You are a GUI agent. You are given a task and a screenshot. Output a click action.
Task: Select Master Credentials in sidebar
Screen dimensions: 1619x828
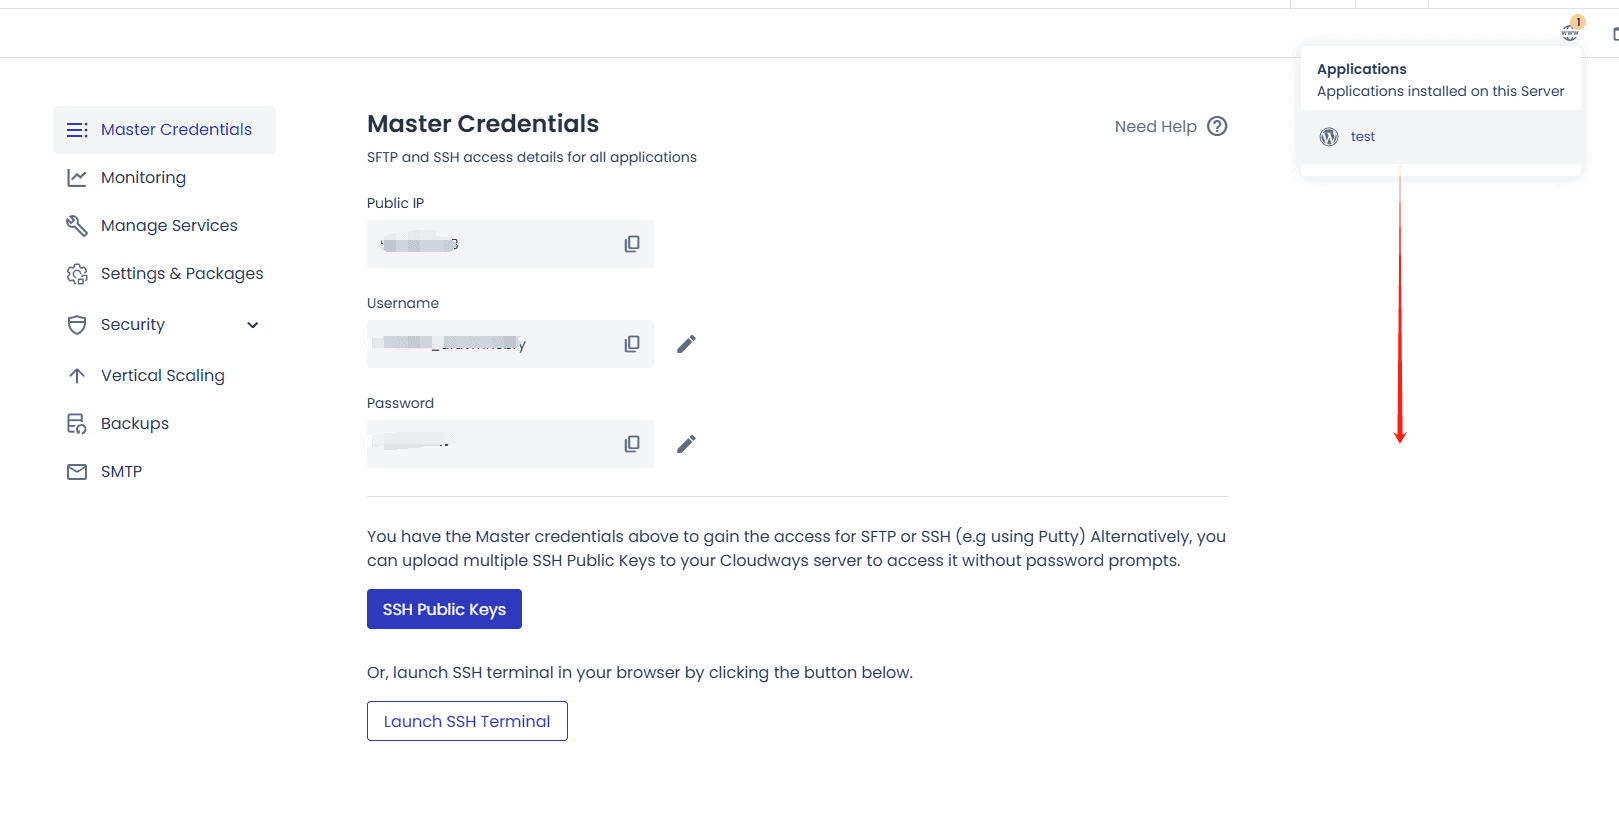(176, 130)
